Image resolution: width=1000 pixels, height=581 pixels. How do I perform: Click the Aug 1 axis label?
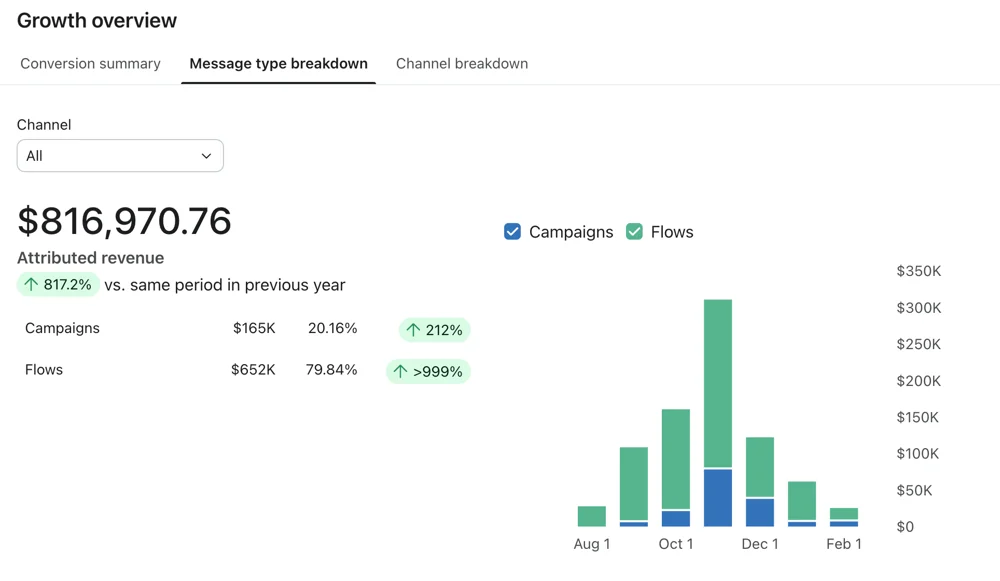coord(592,544)
